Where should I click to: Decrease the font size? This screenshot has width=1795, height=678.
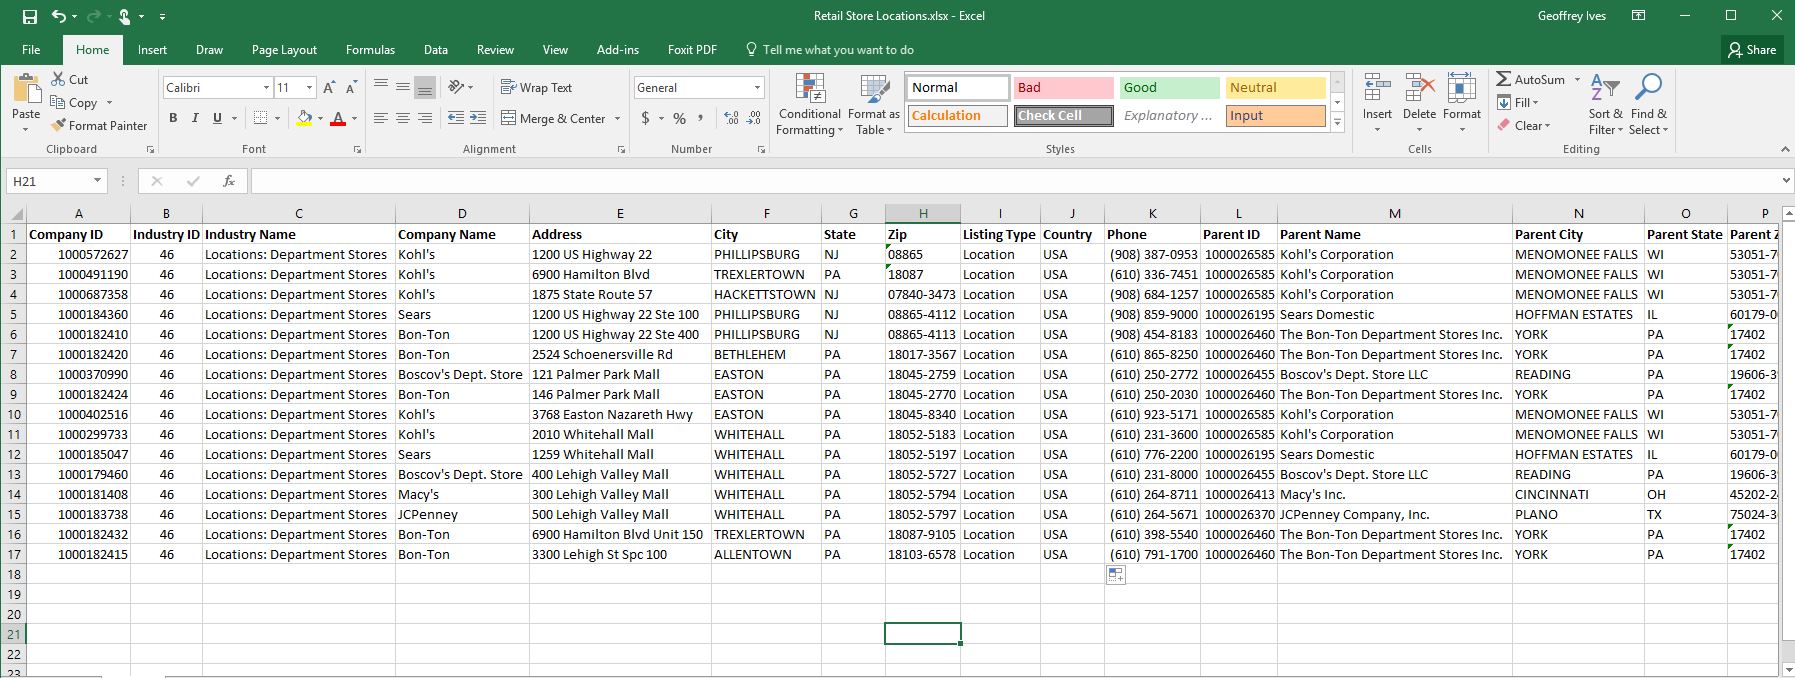tap(351, 88)
